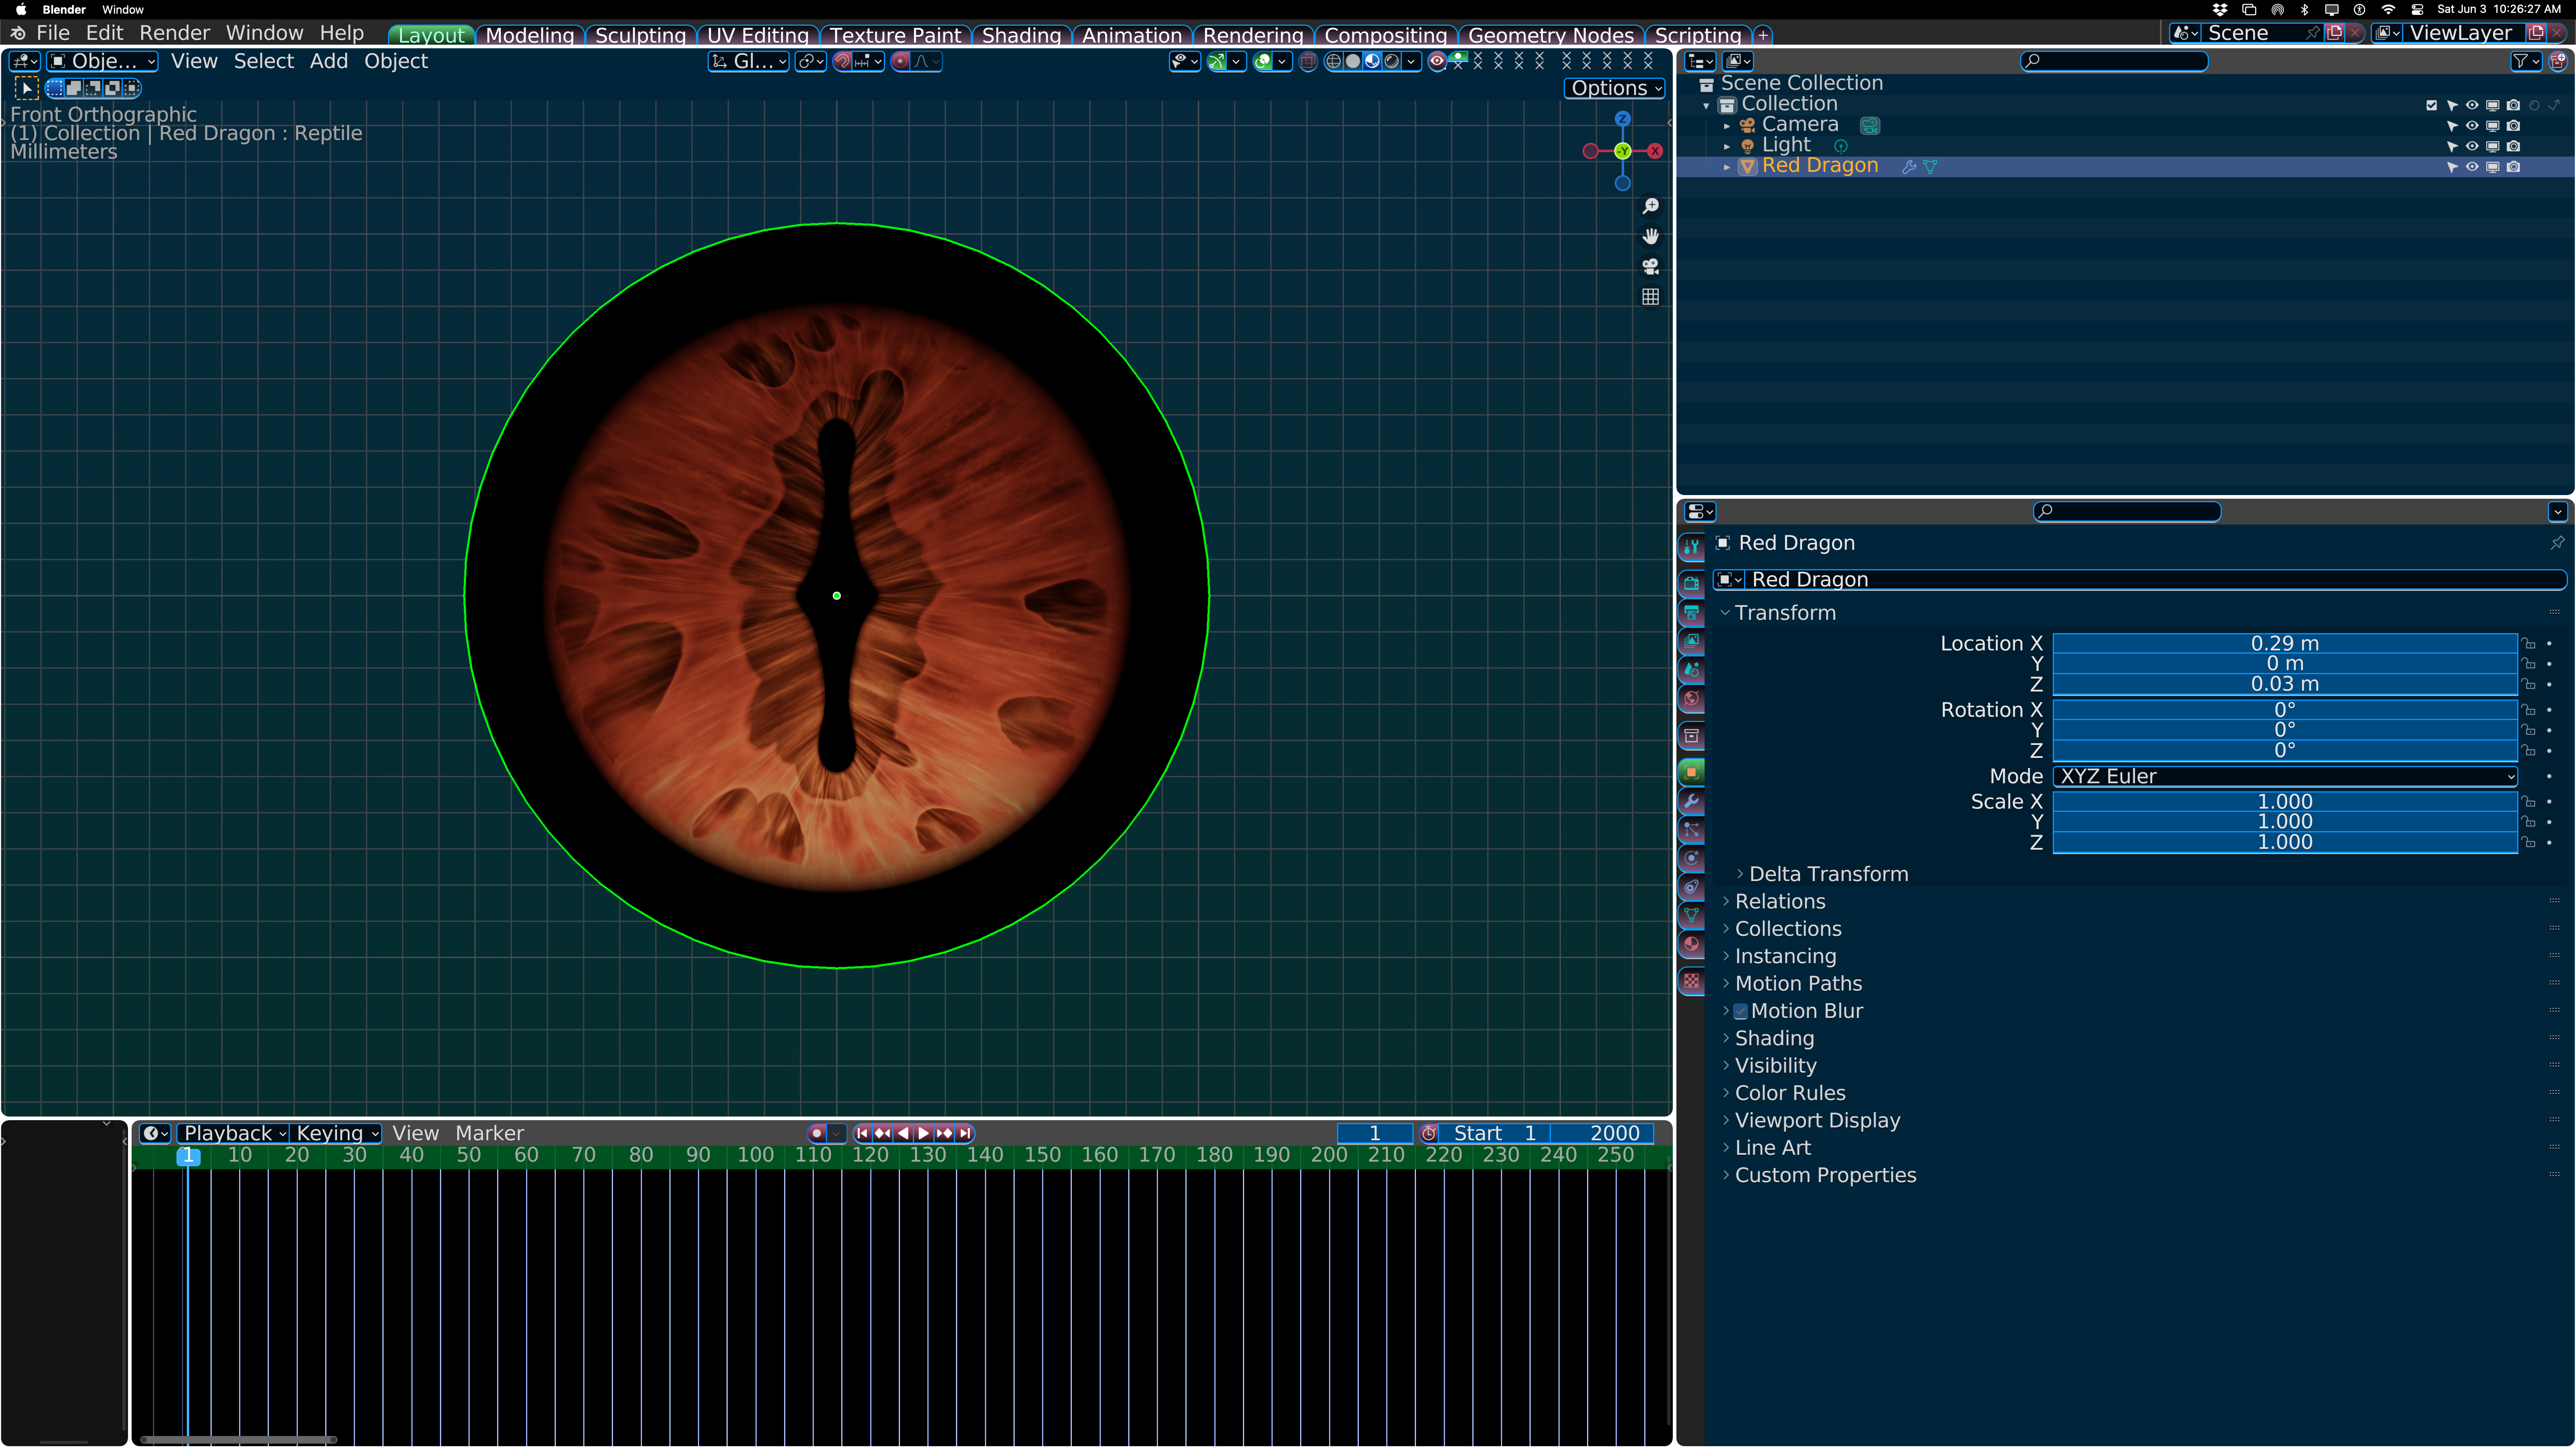Viewport: 2576px width, 1449px height.
Task: Click frame 100 on the timeline ruler
Action: (x=756, y=1155)
